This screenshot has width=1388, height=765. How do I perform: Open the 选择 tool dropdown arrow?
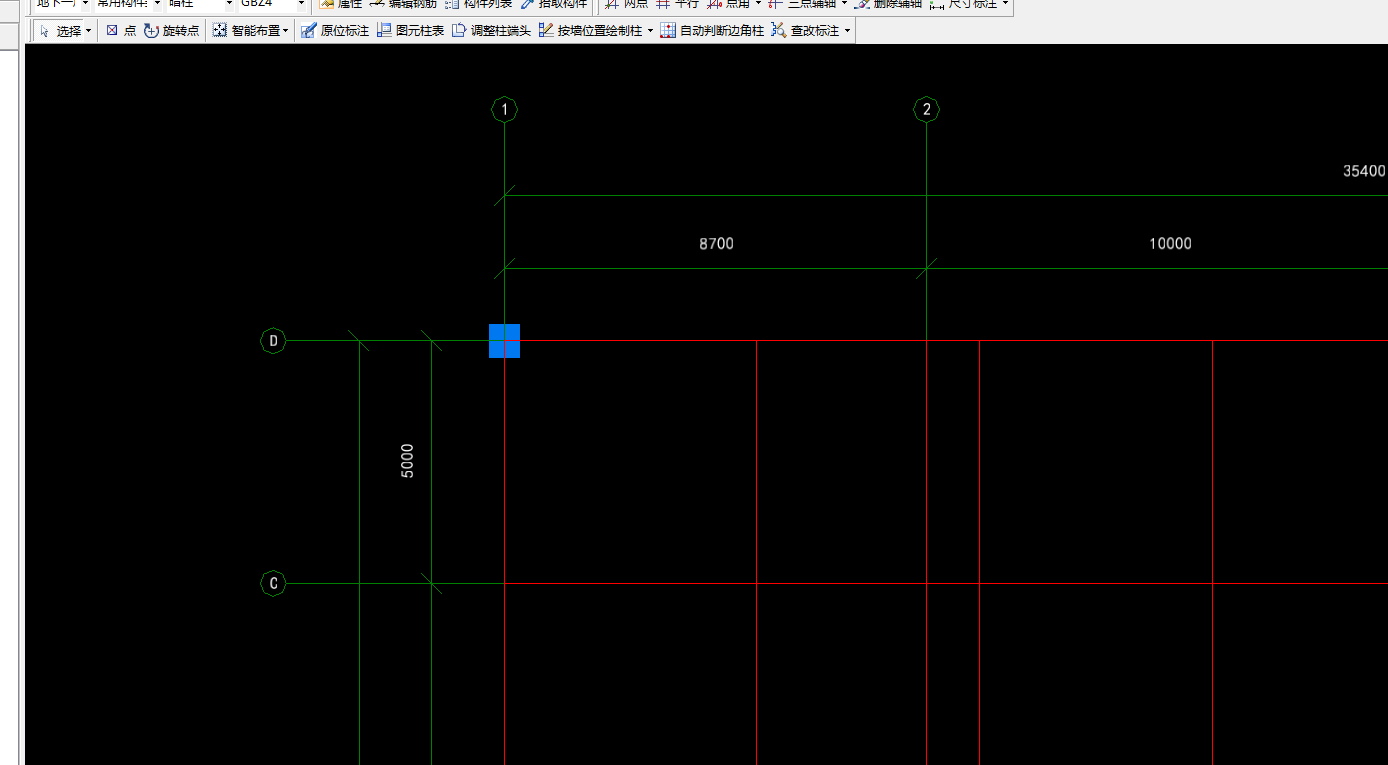[90, 31]
